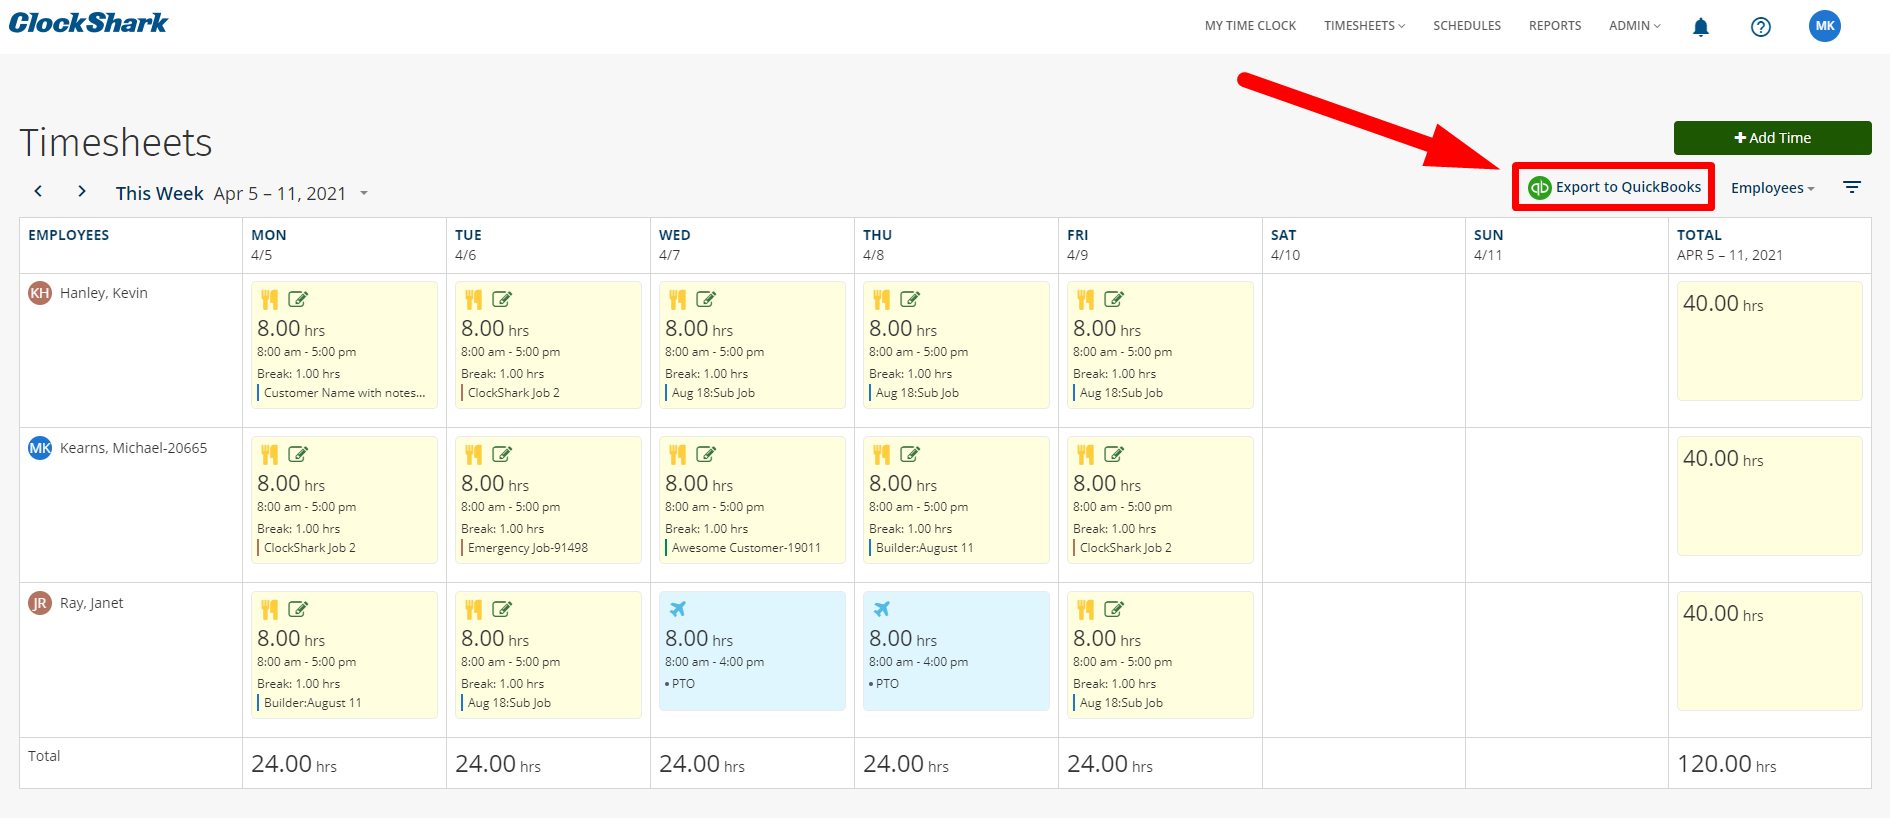This screenshot has width=1890, height=818.
Task: Open Hanley, Kevin employee name
Action: 104,293
